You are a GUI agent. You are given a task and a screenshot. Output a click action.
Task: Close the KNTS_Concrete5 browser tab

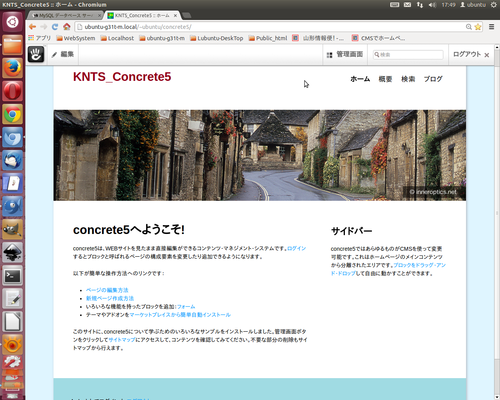(x=175, y=16)
